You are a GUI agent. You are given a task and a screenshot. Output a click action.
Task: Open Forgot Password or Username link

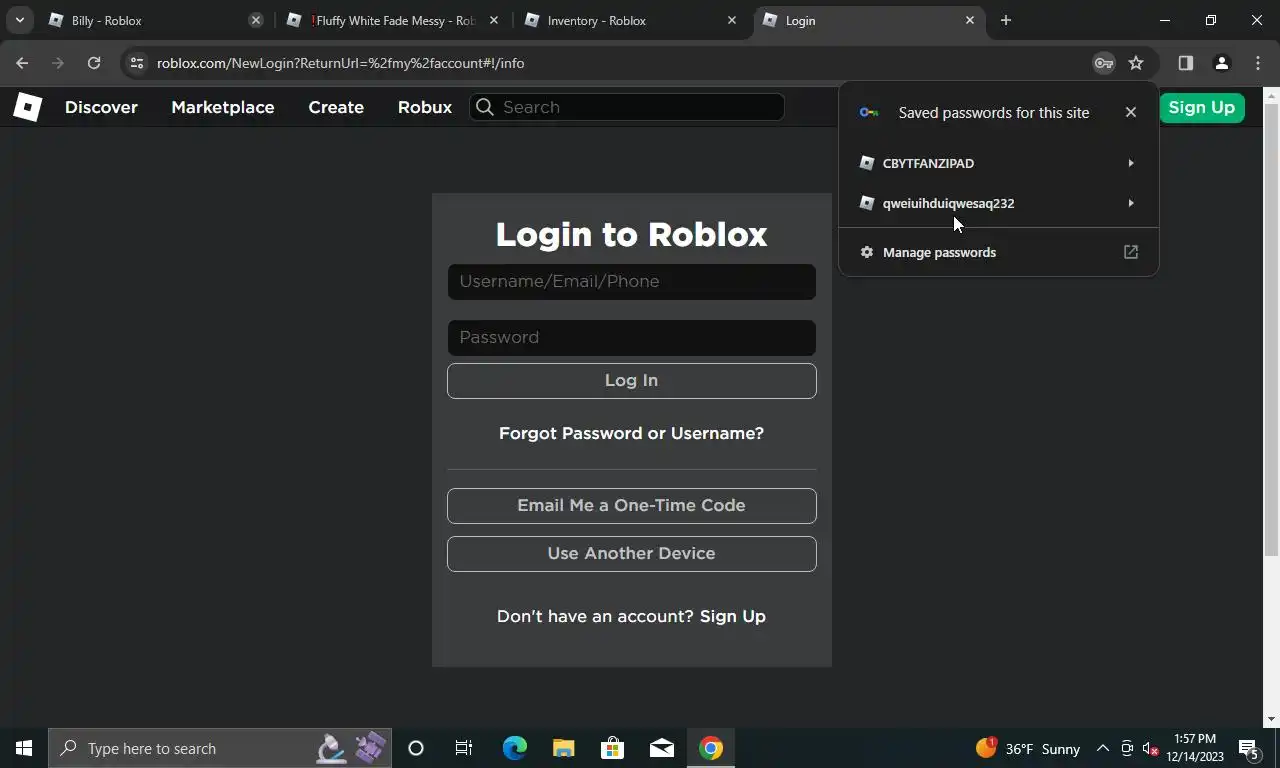(631, 433)
